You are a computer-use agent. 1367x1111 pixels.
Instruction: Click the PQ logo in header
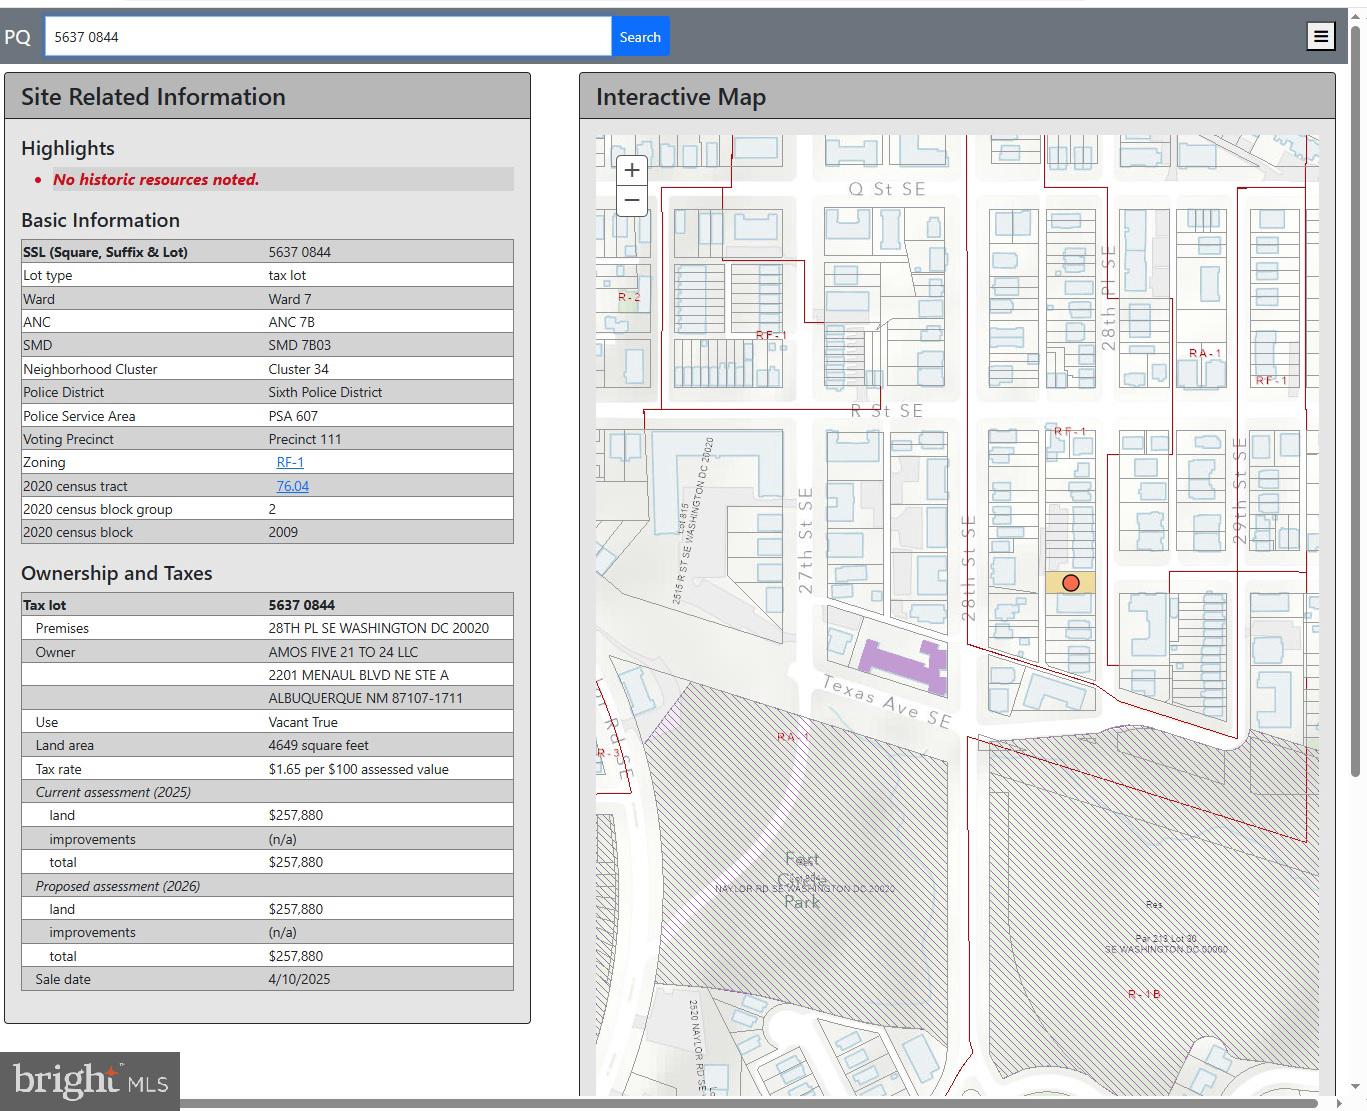coord(17,37)
